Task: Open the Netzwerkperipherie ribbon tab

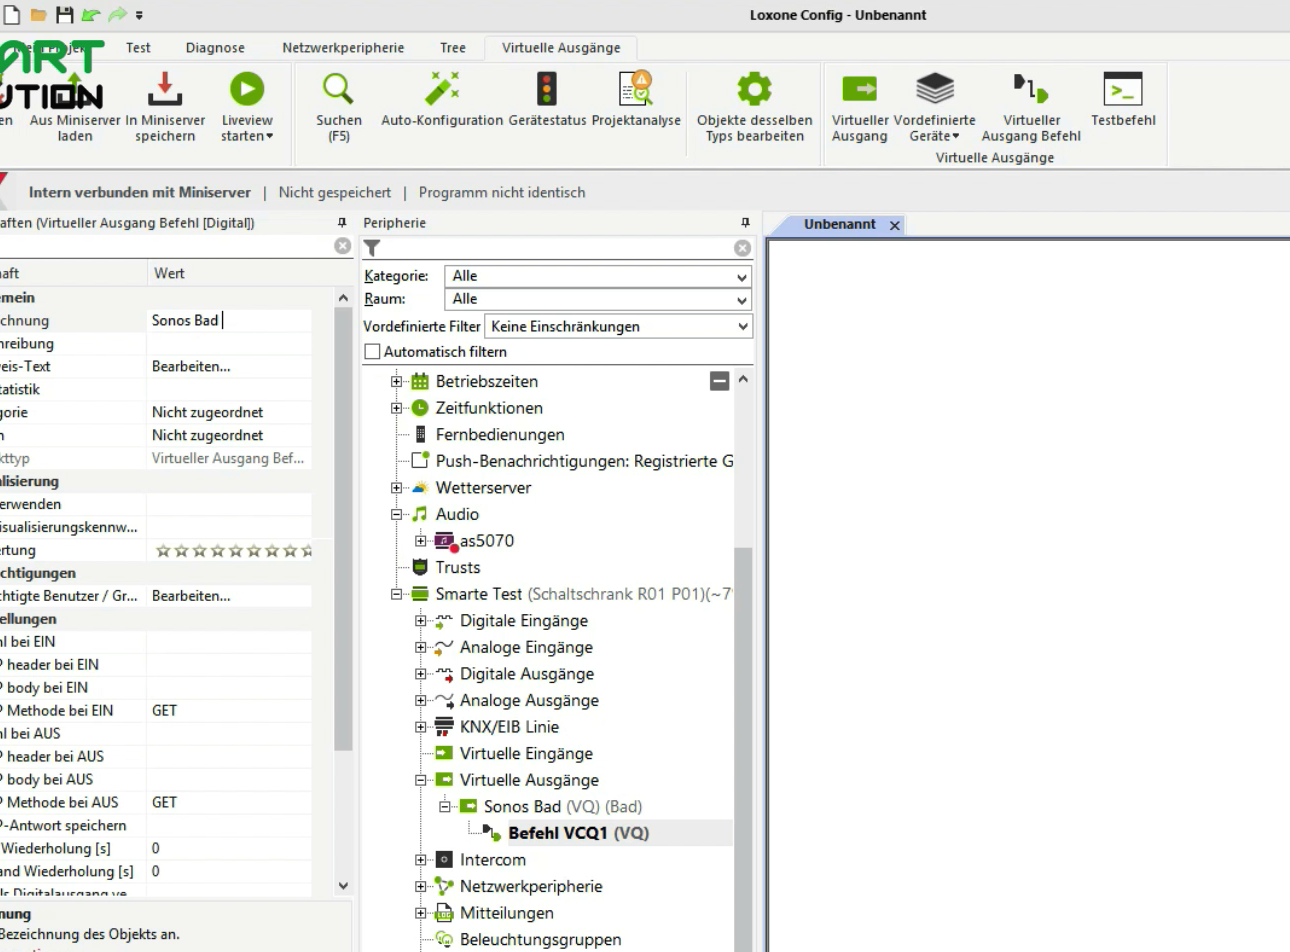Action: [343, 48]
